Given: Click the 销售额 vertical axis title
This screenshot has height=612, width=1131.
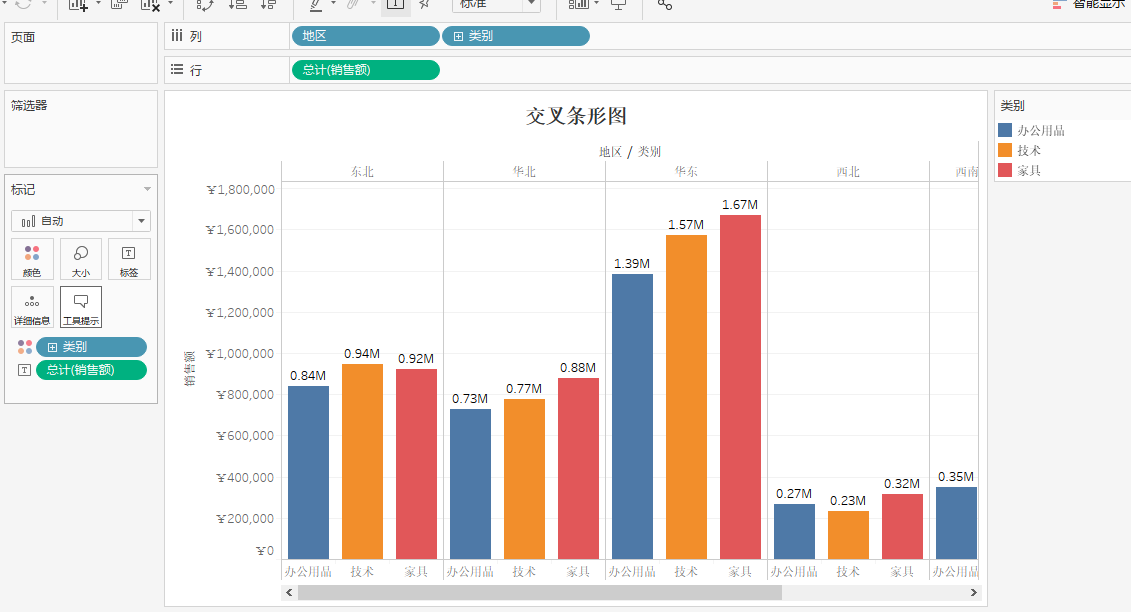Looking at the screenshot, I should (190, 368).
